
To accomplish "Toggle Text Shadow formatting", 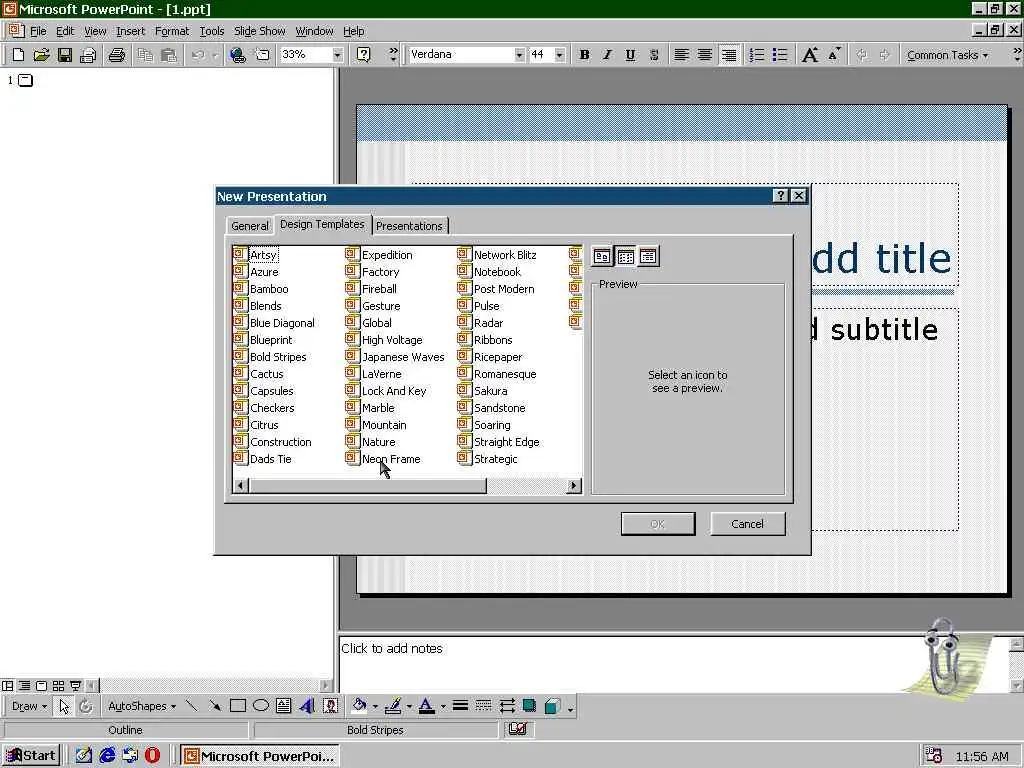I will click(654, 55).
